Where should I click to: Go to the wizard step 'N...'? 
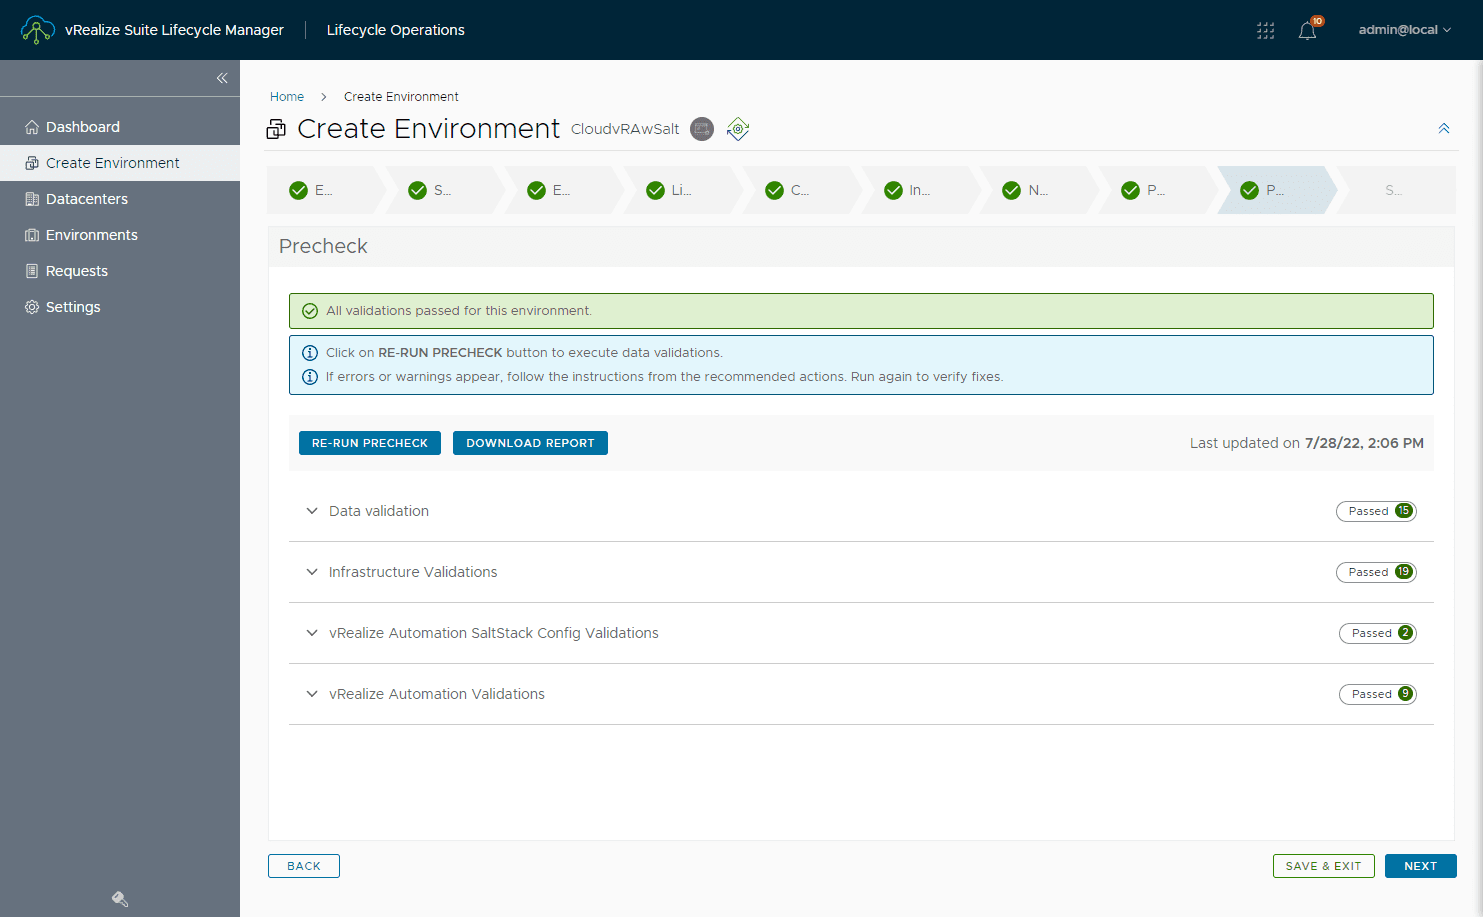click(x=1037, y=190)
